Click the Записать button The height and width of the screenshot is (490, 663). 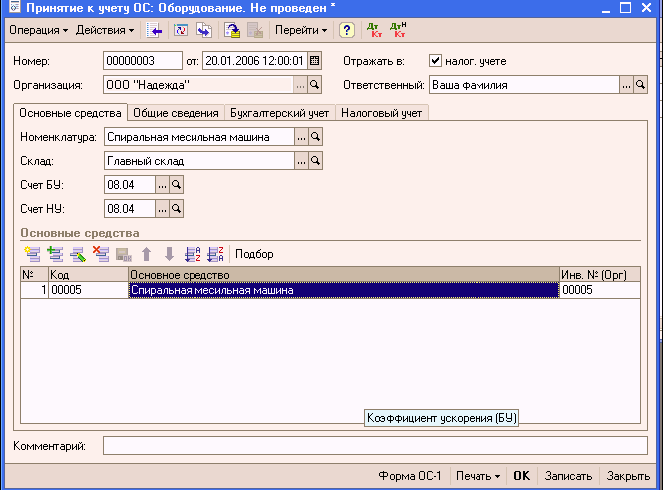tap(570, 476)
